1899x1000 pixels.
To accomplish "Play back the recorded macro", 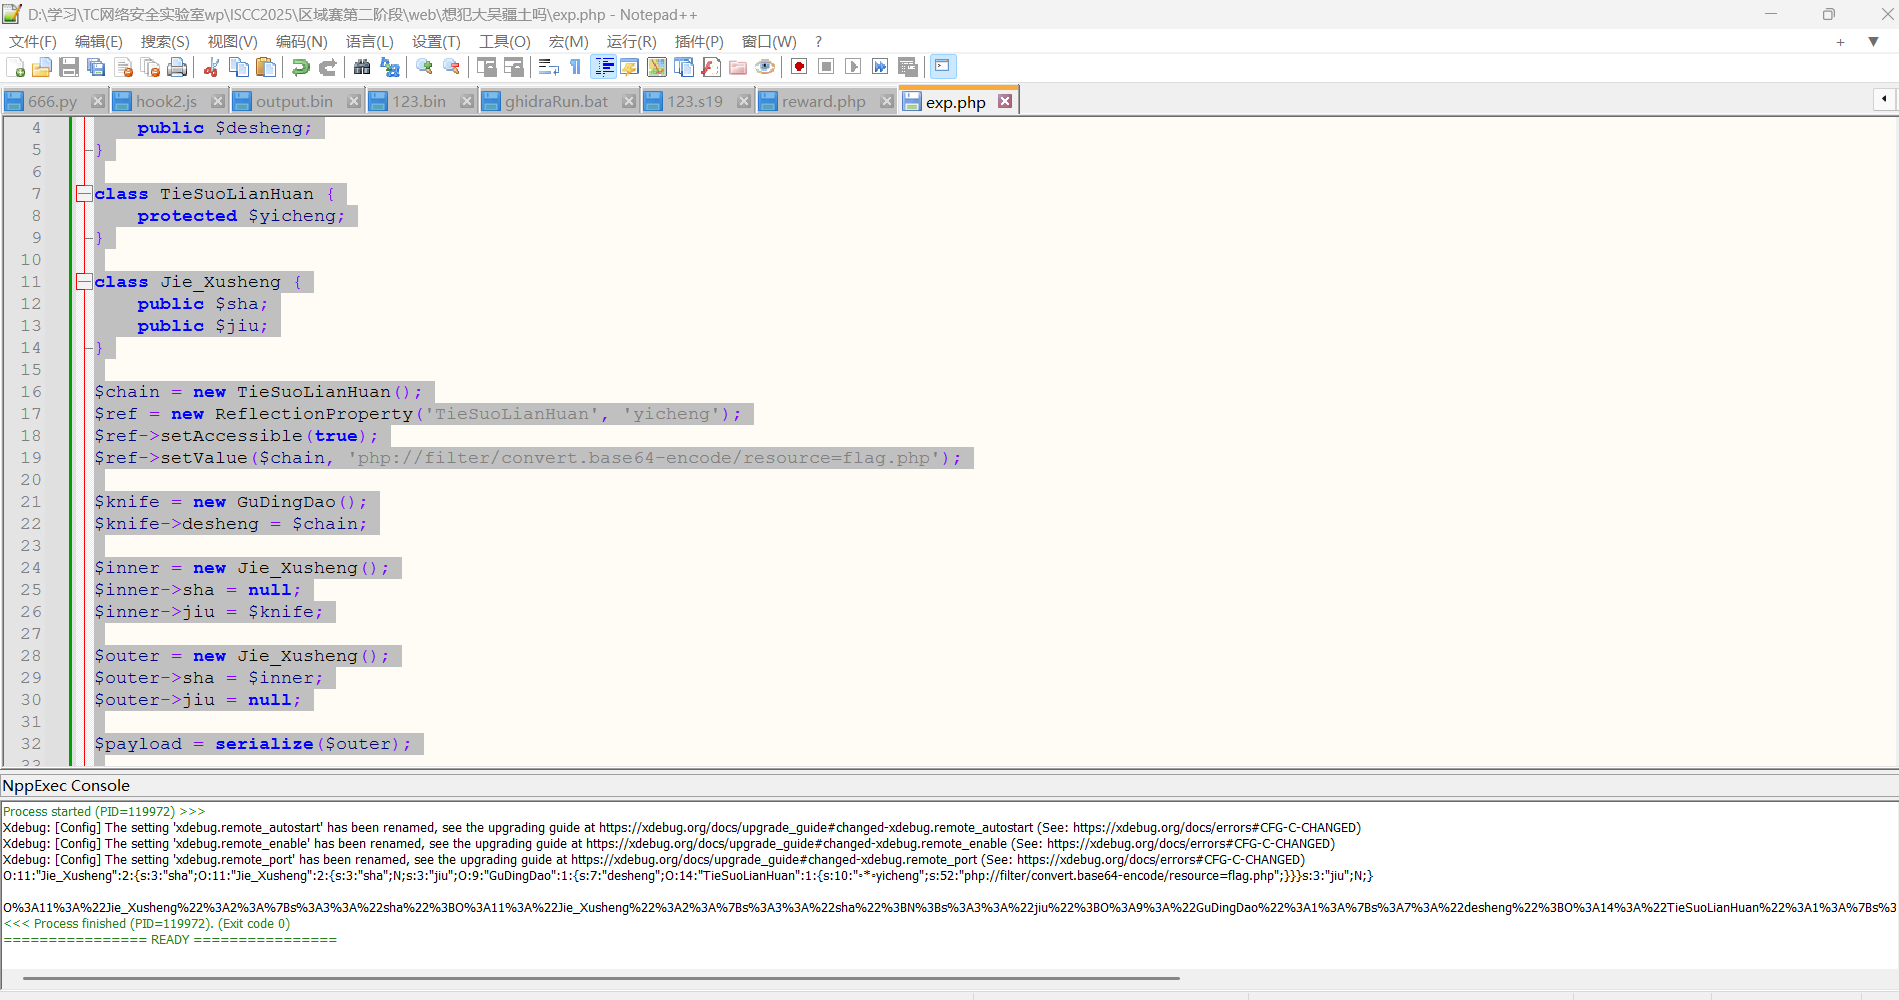I will point(853,67).
